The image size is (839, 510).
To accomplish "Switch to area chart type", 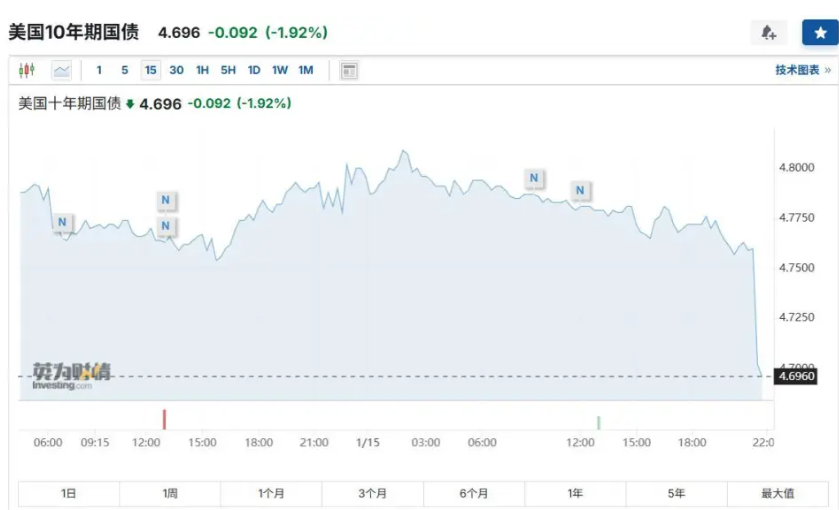I will [62, 70].
